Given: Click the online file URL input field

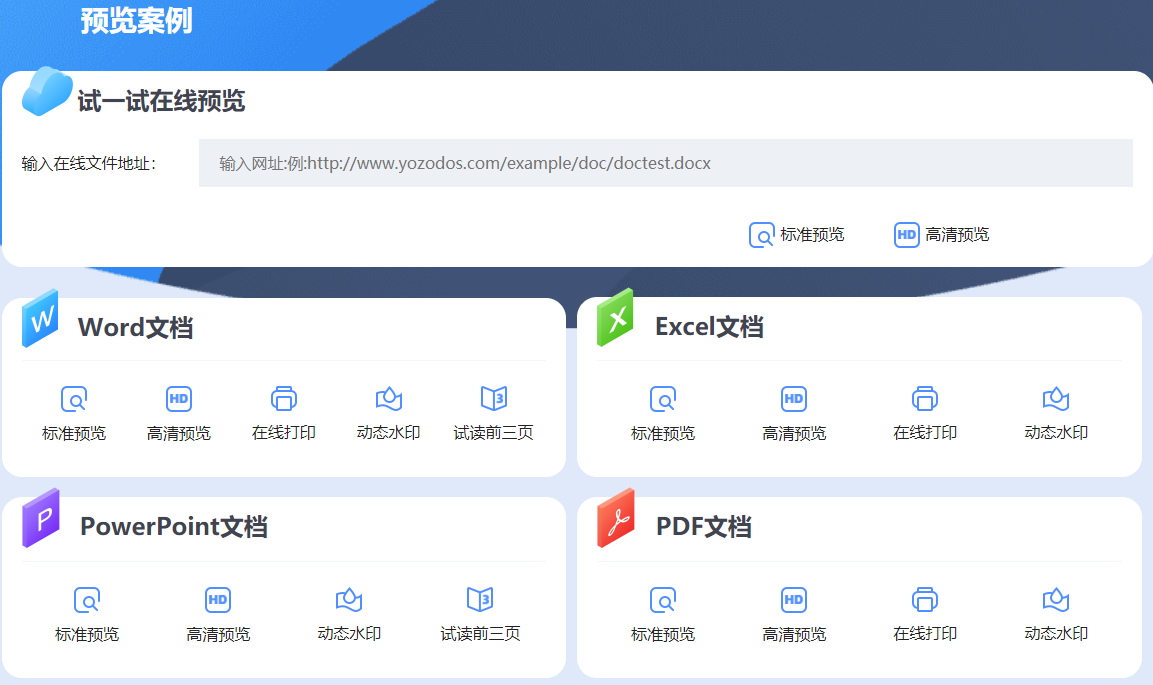Looking at the screenshot, I should point(665,163).
